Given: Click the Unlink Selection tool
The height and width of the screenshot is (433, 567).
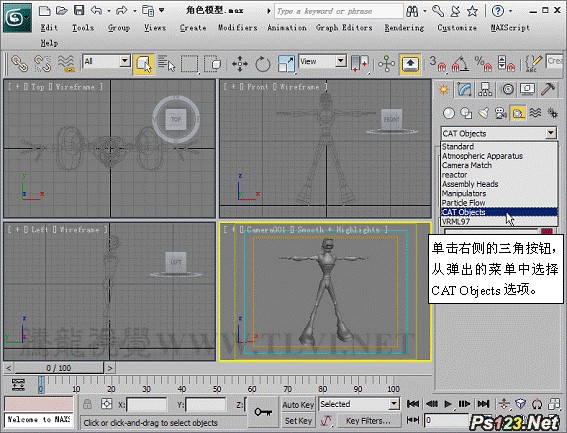Looking at the screenshot, I should [x=43, y=63].
